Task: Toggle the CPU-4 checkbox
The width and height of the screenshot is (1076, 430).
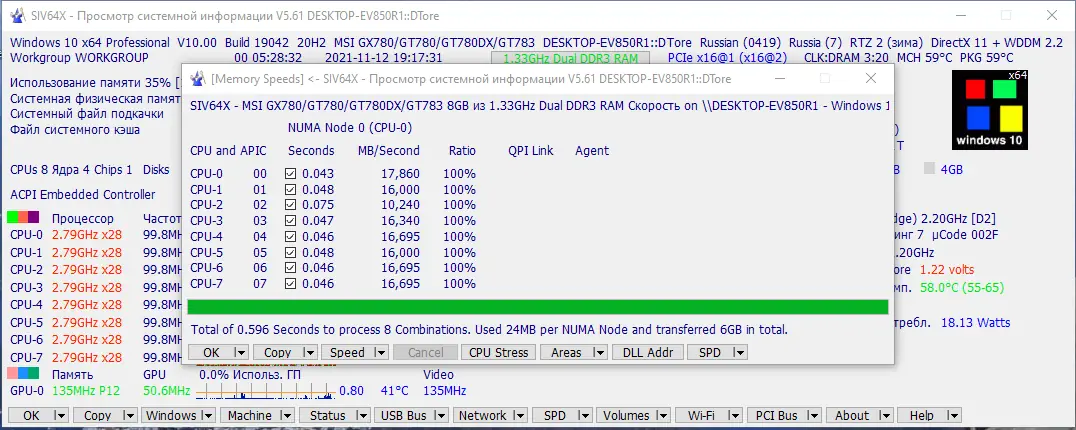Action: pos(290,237)
